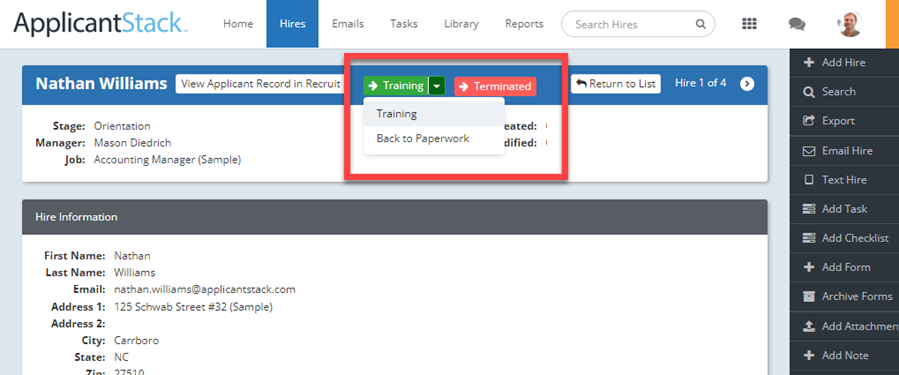Open the apps grid icon

[749, 24]
